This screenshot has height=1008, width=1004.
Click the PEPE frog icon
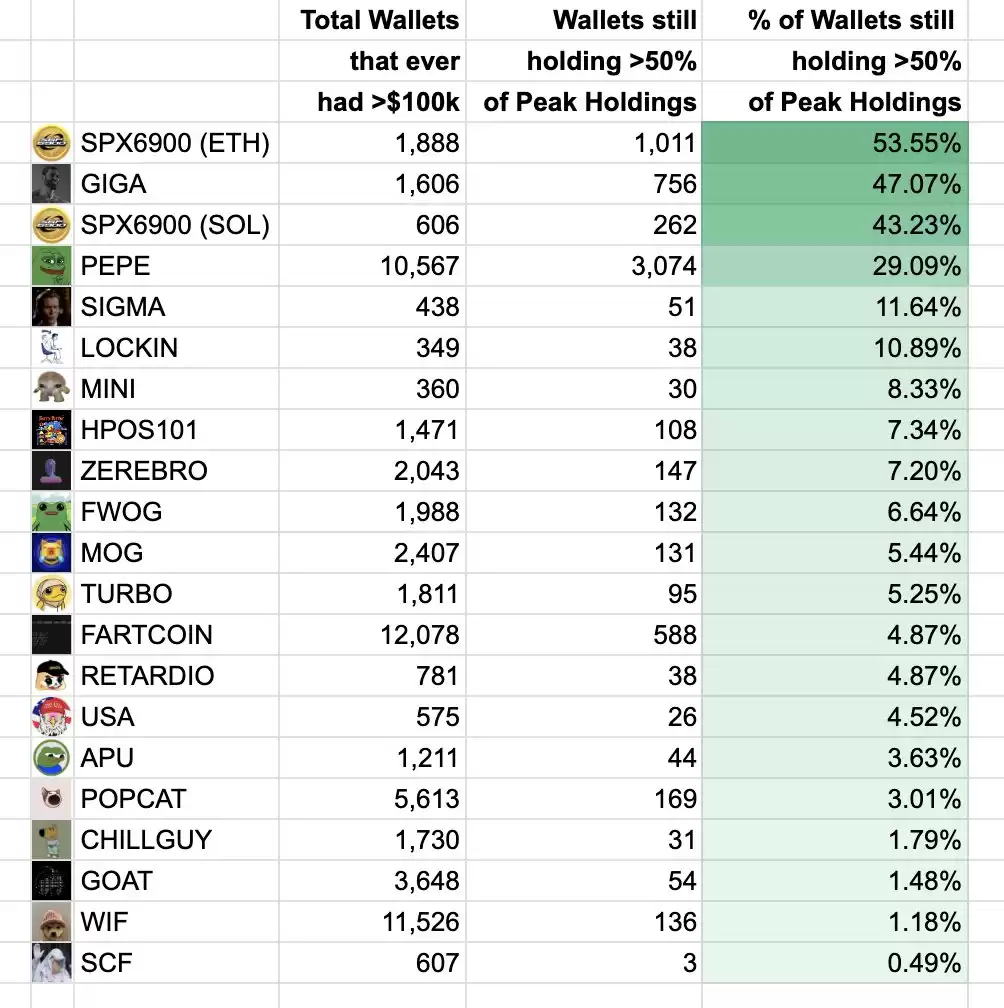click(51, 266)
